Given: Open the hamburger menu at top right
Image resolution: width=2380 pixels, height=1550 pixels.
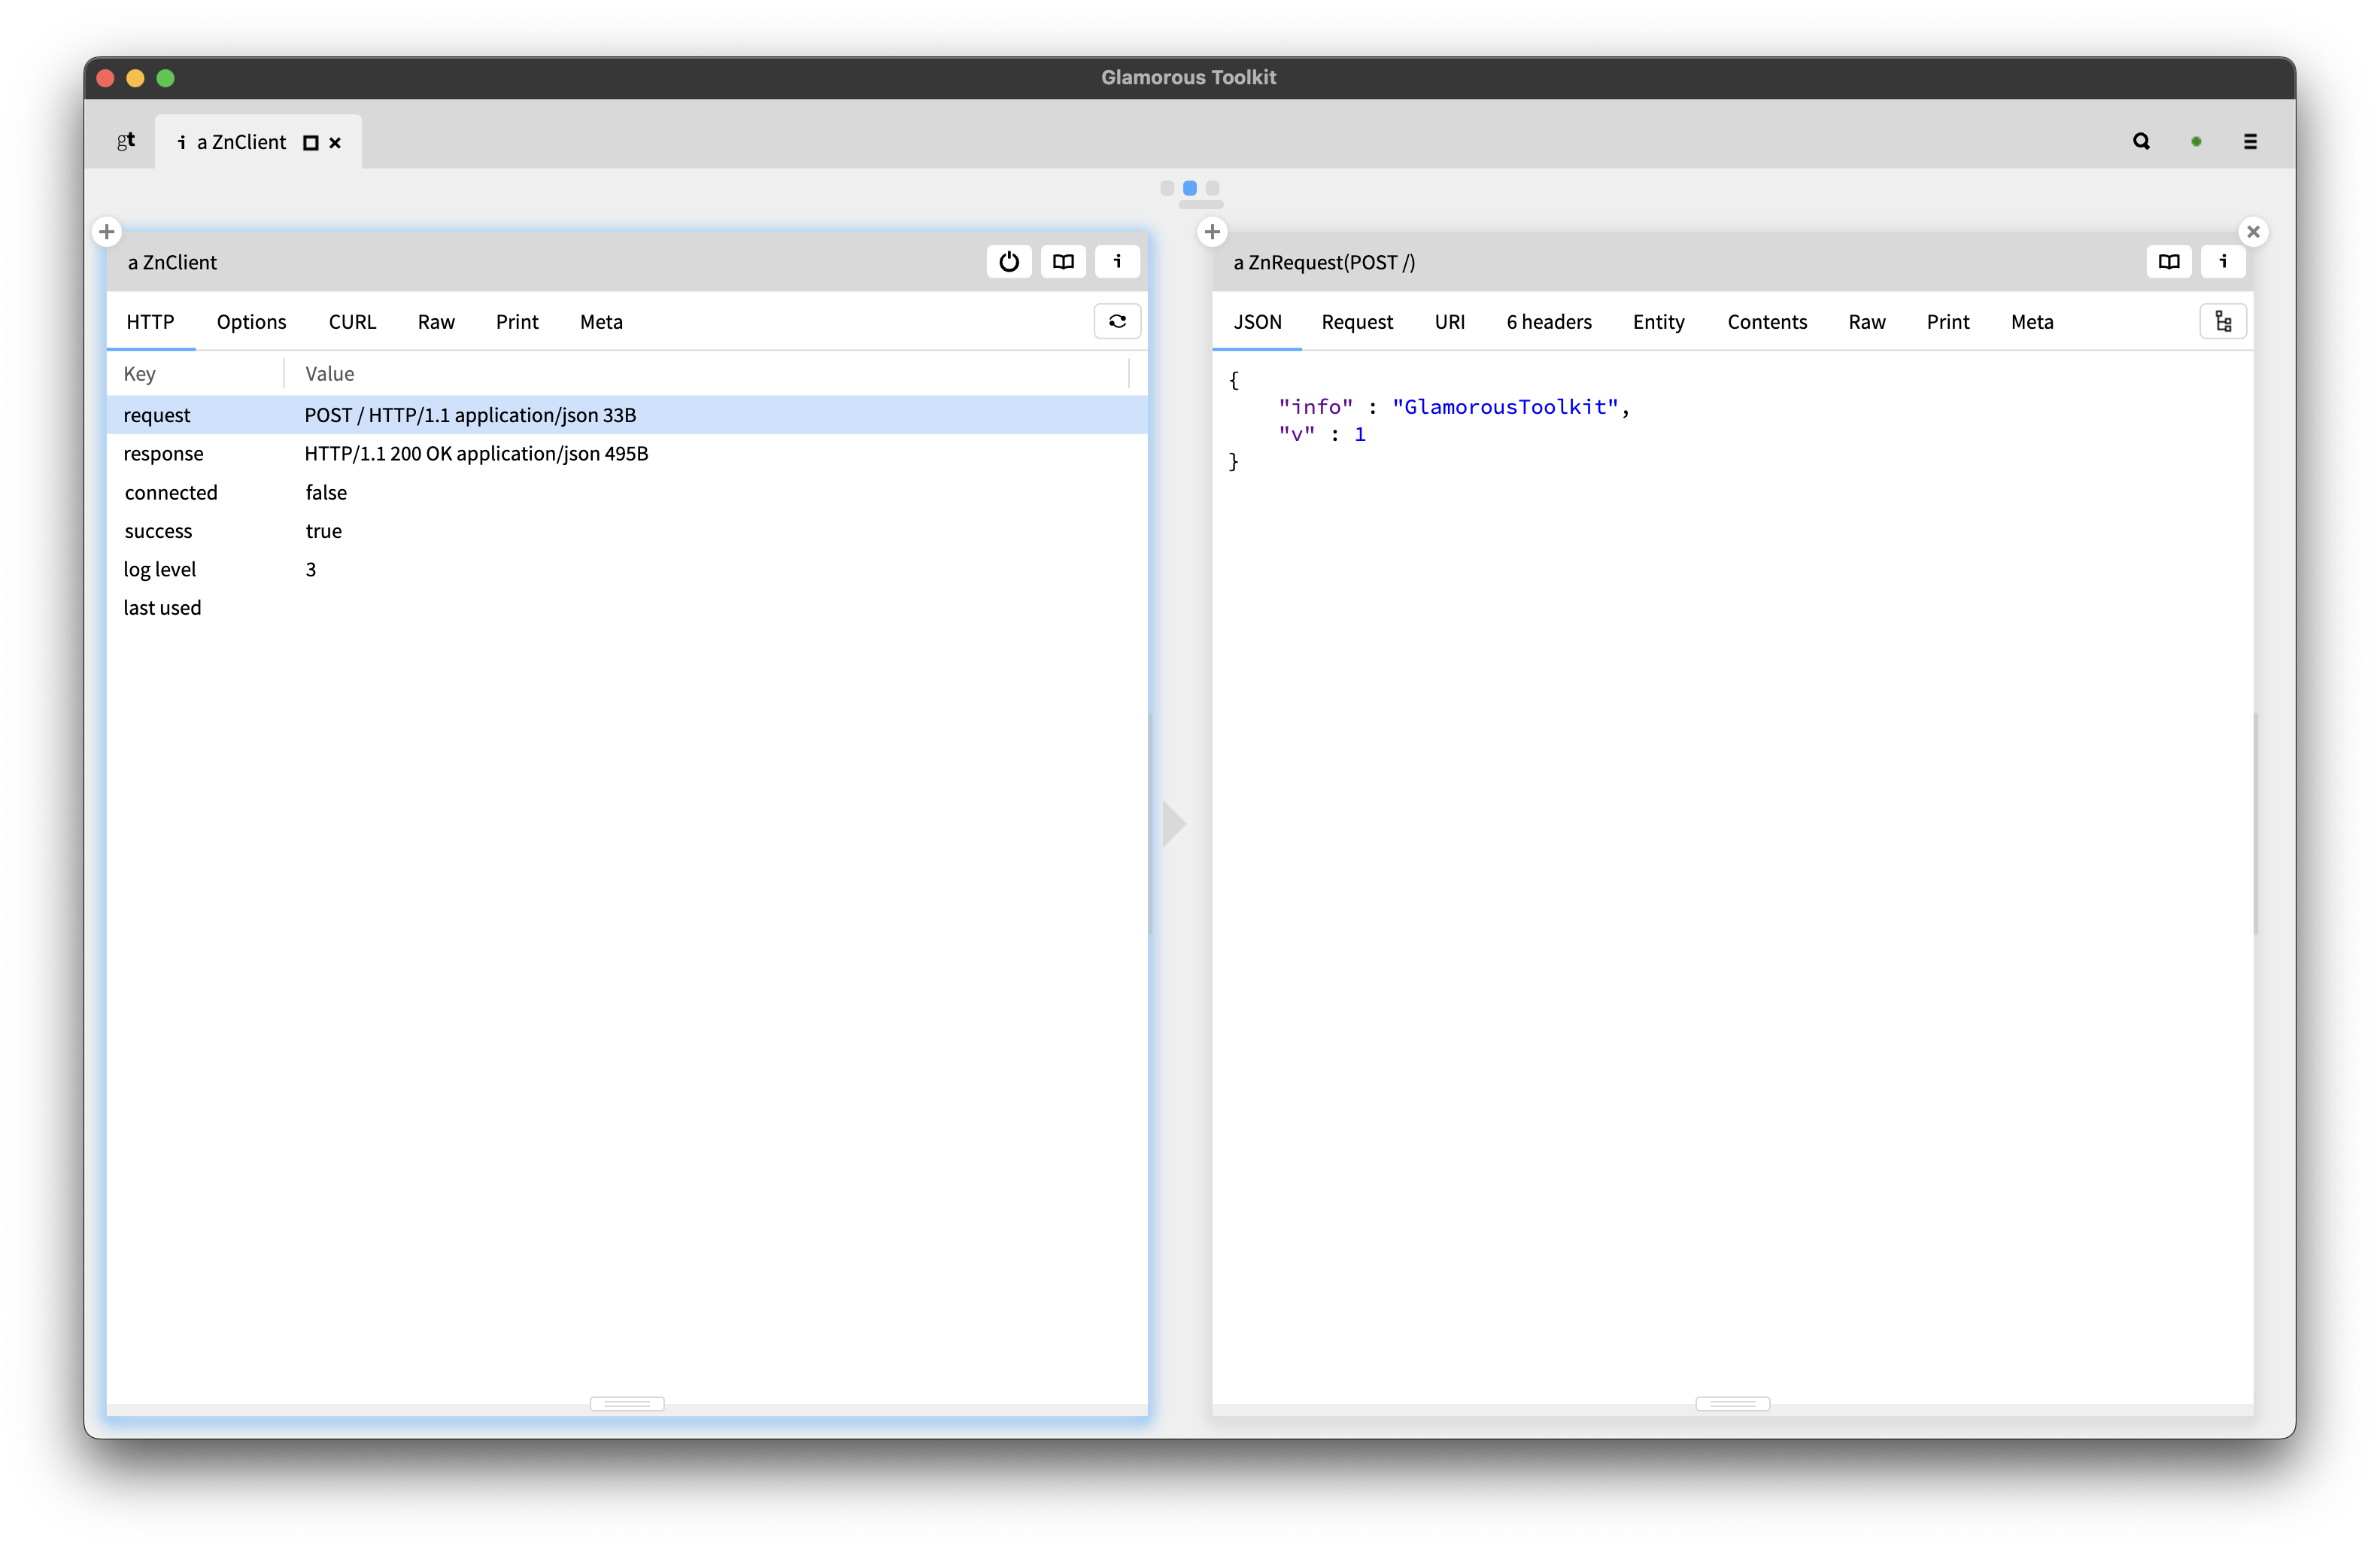Looking at the screenshot, I should (2250, 141).
